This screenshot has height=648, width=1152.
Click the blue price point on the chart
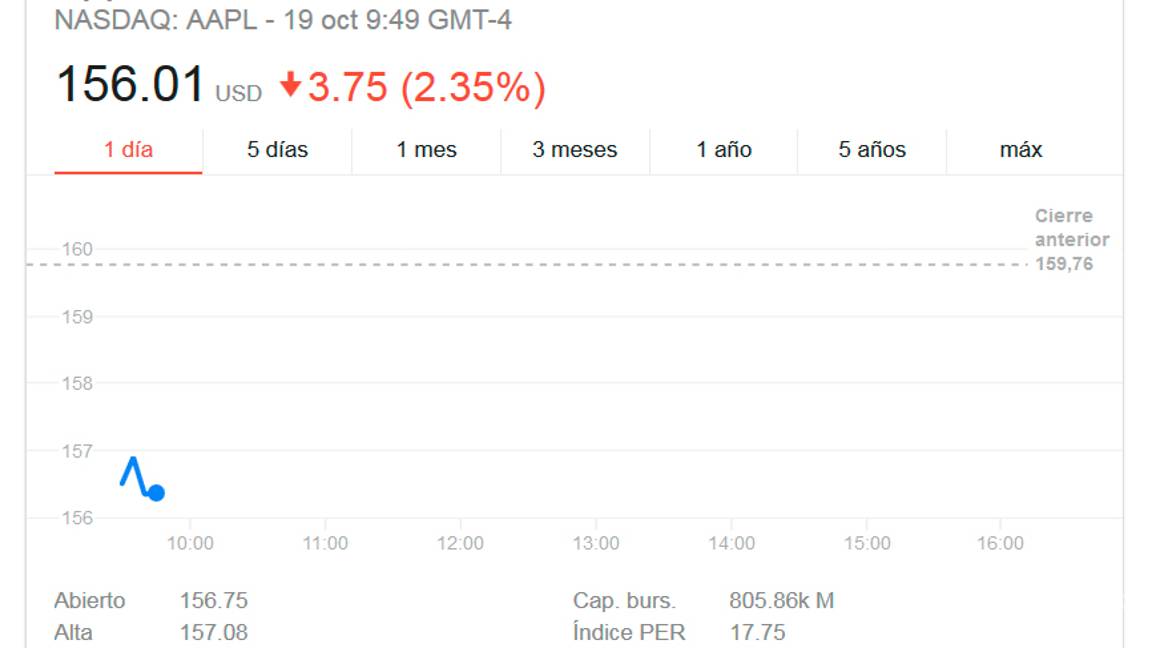[156, 491]
